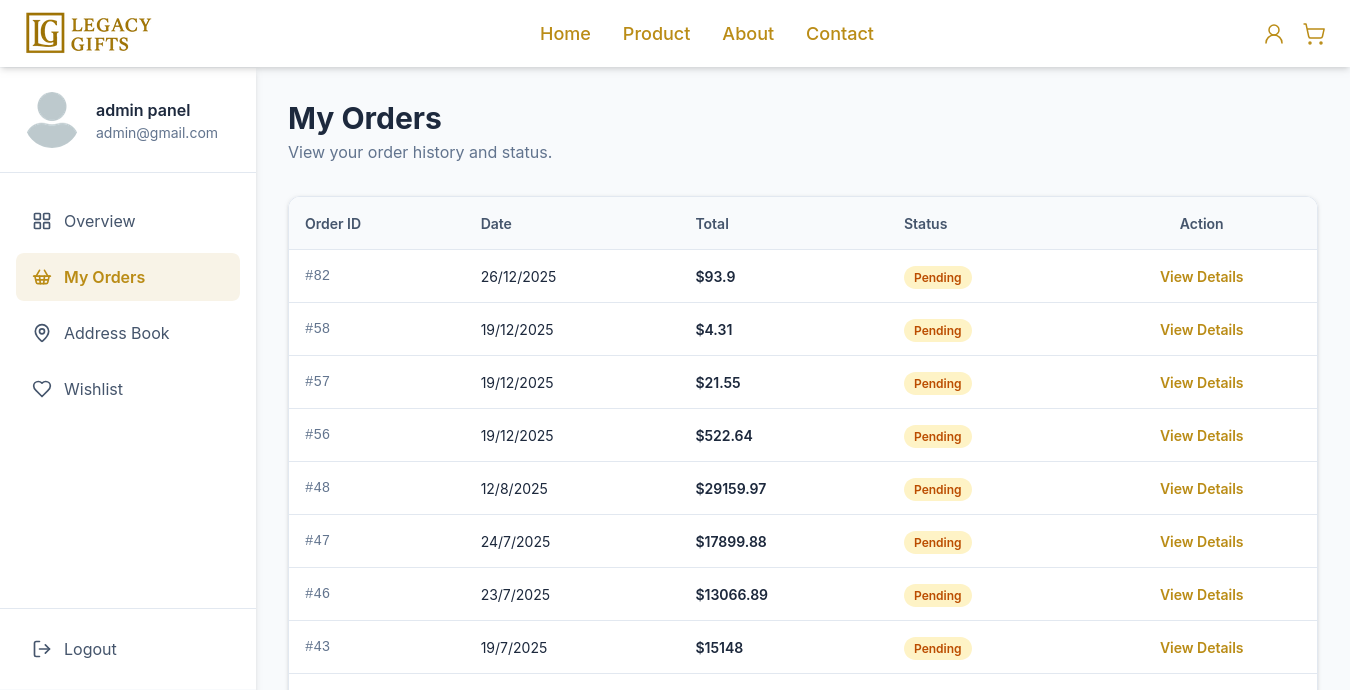This screenshot has height=690, width=1350.
Task: Select My Orders in the sidebar
Action: [128, 277]
